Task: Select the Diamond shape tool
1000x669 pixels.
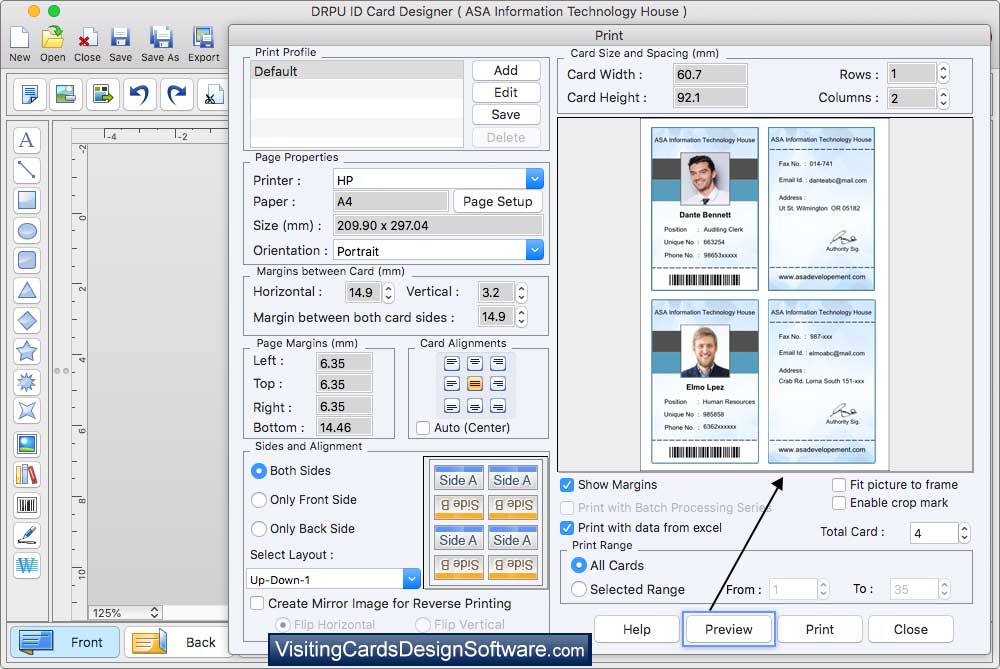Action: pyautogui.click(x=27, y=321)
